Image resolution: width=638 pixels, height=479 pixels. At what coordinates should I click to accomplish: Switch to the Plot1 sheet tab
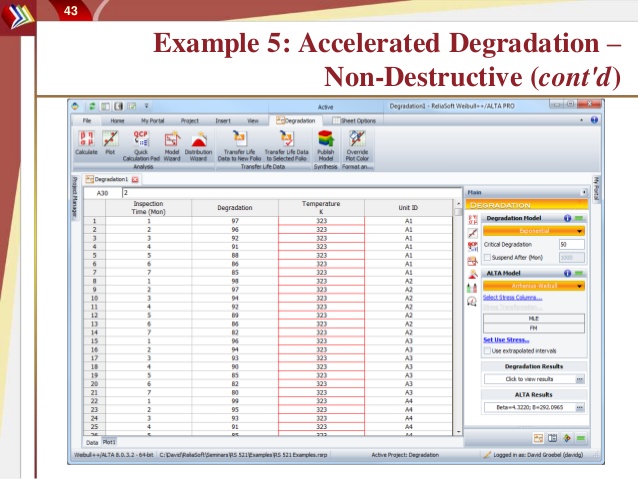tap(109, 441)
